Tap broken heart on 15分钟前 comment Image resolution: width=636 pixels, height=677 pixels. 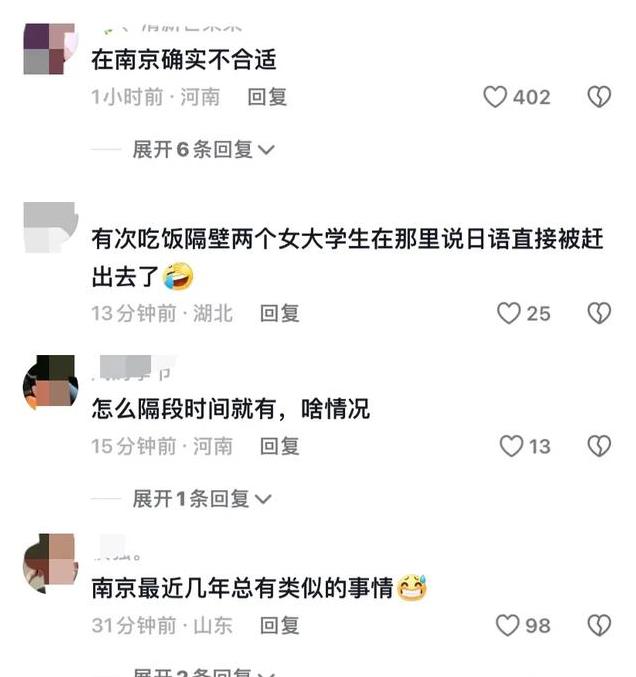(x=599, y=446)
